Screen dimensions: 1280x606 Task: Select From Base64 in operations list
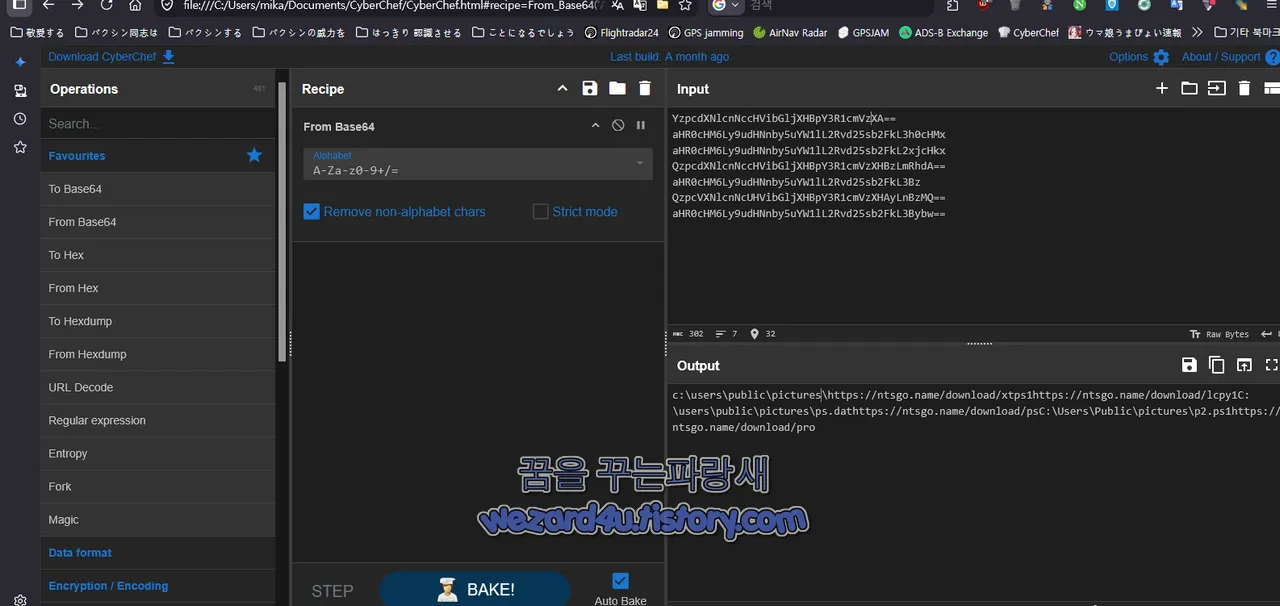[x=157, y=222]
